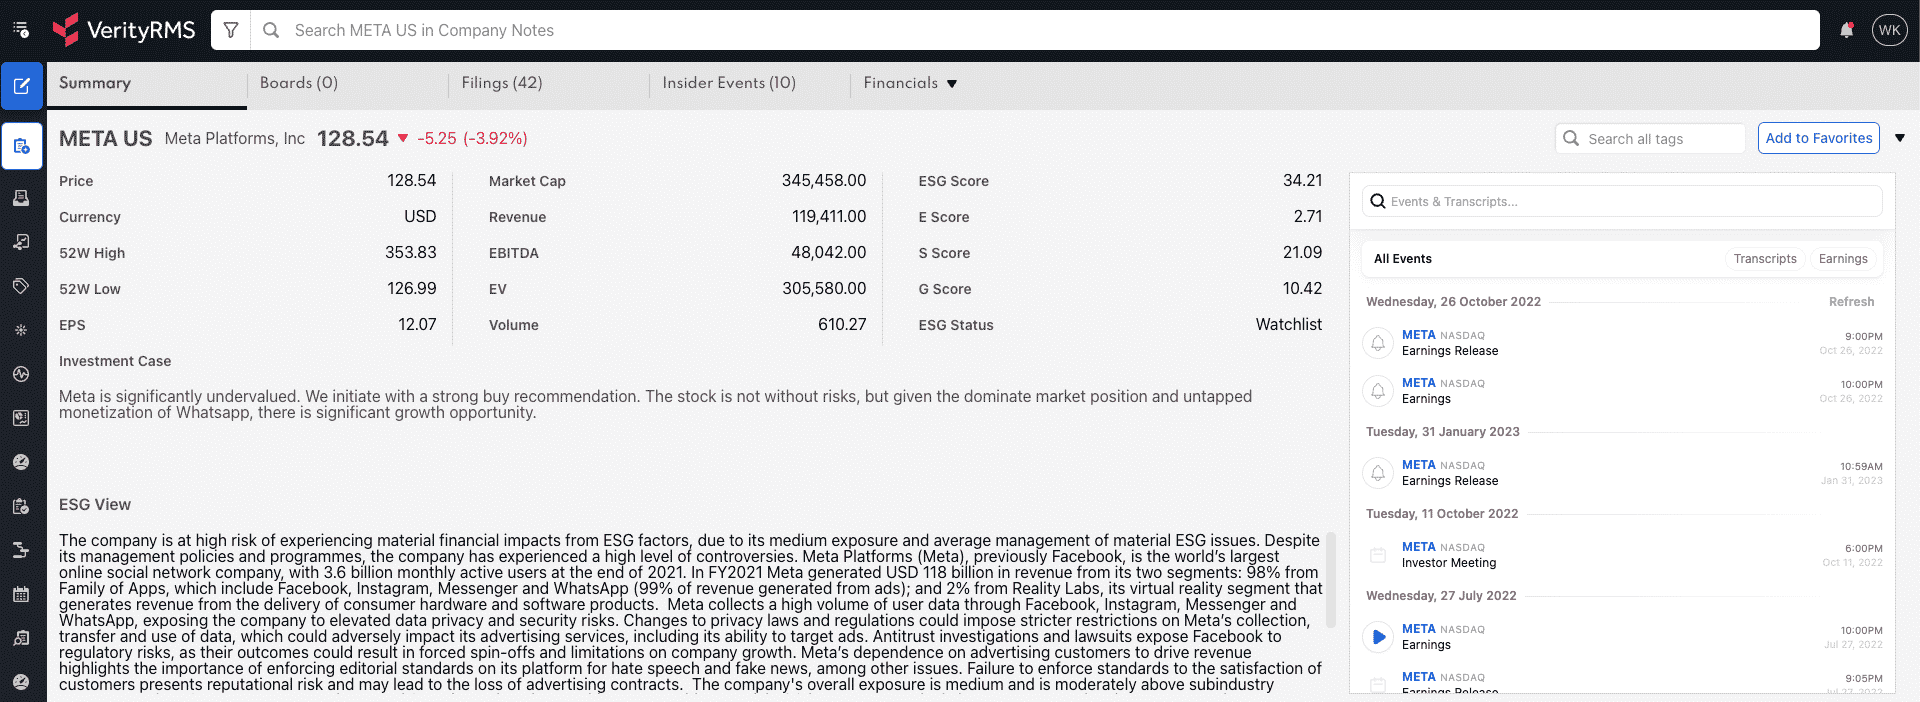Select the highlighted clipboard icon in the sidebar

22,147
